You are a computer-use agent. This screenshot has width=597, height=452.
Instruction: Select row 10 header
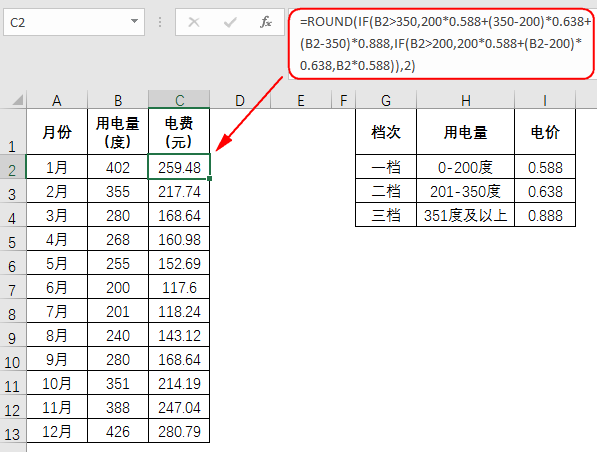(x=13, y=359)
